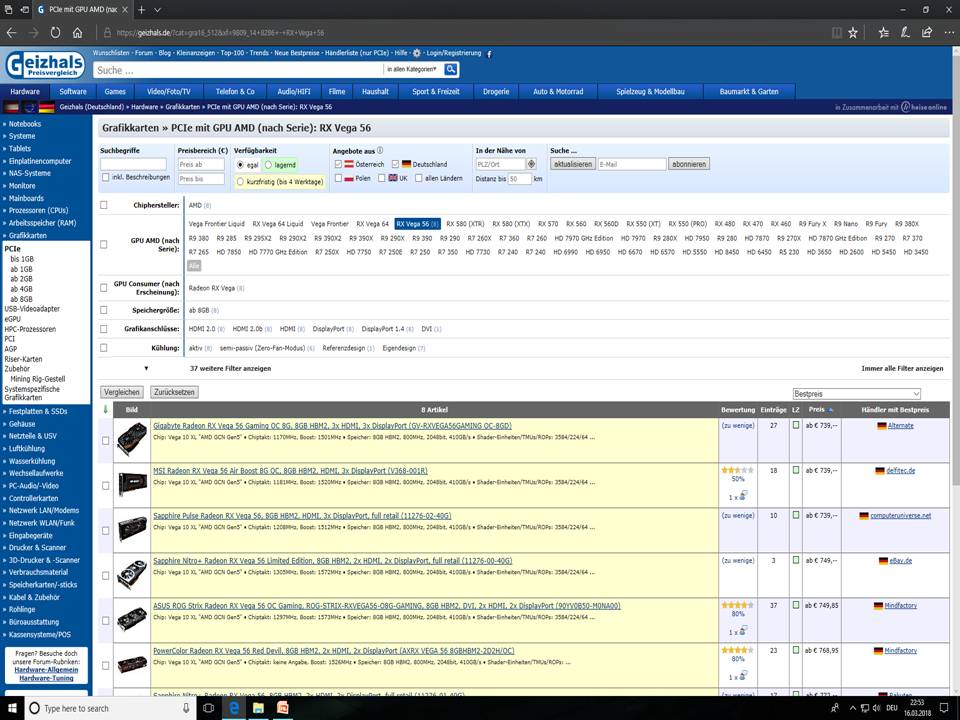Screen dimensions: 960x720
Task: Open the Hardware main tab
Action: [24, 92]
